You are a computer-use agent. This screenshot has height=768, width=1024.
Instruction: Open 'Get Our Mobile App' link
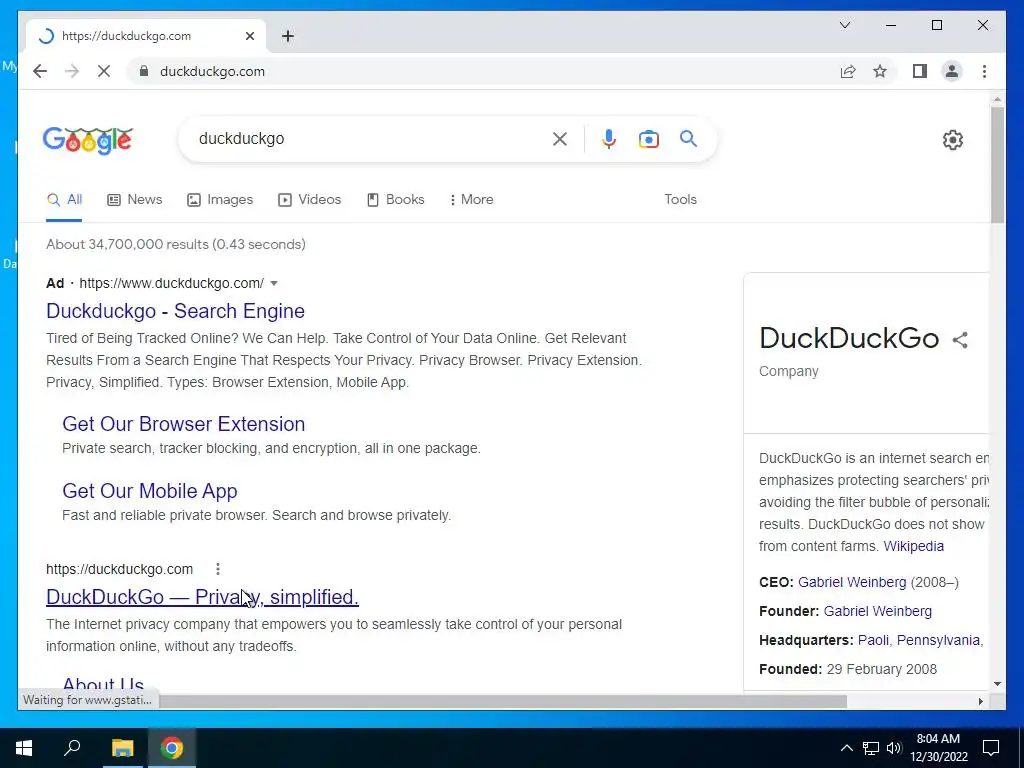click(x=150, y=491)
